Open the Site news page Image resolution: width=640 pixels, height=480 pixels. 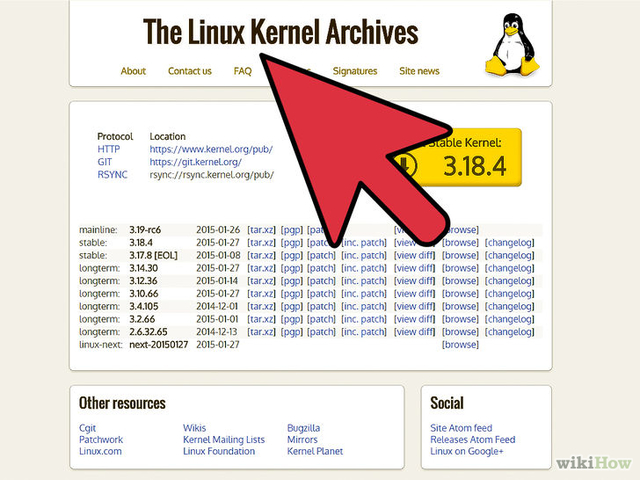419,71
